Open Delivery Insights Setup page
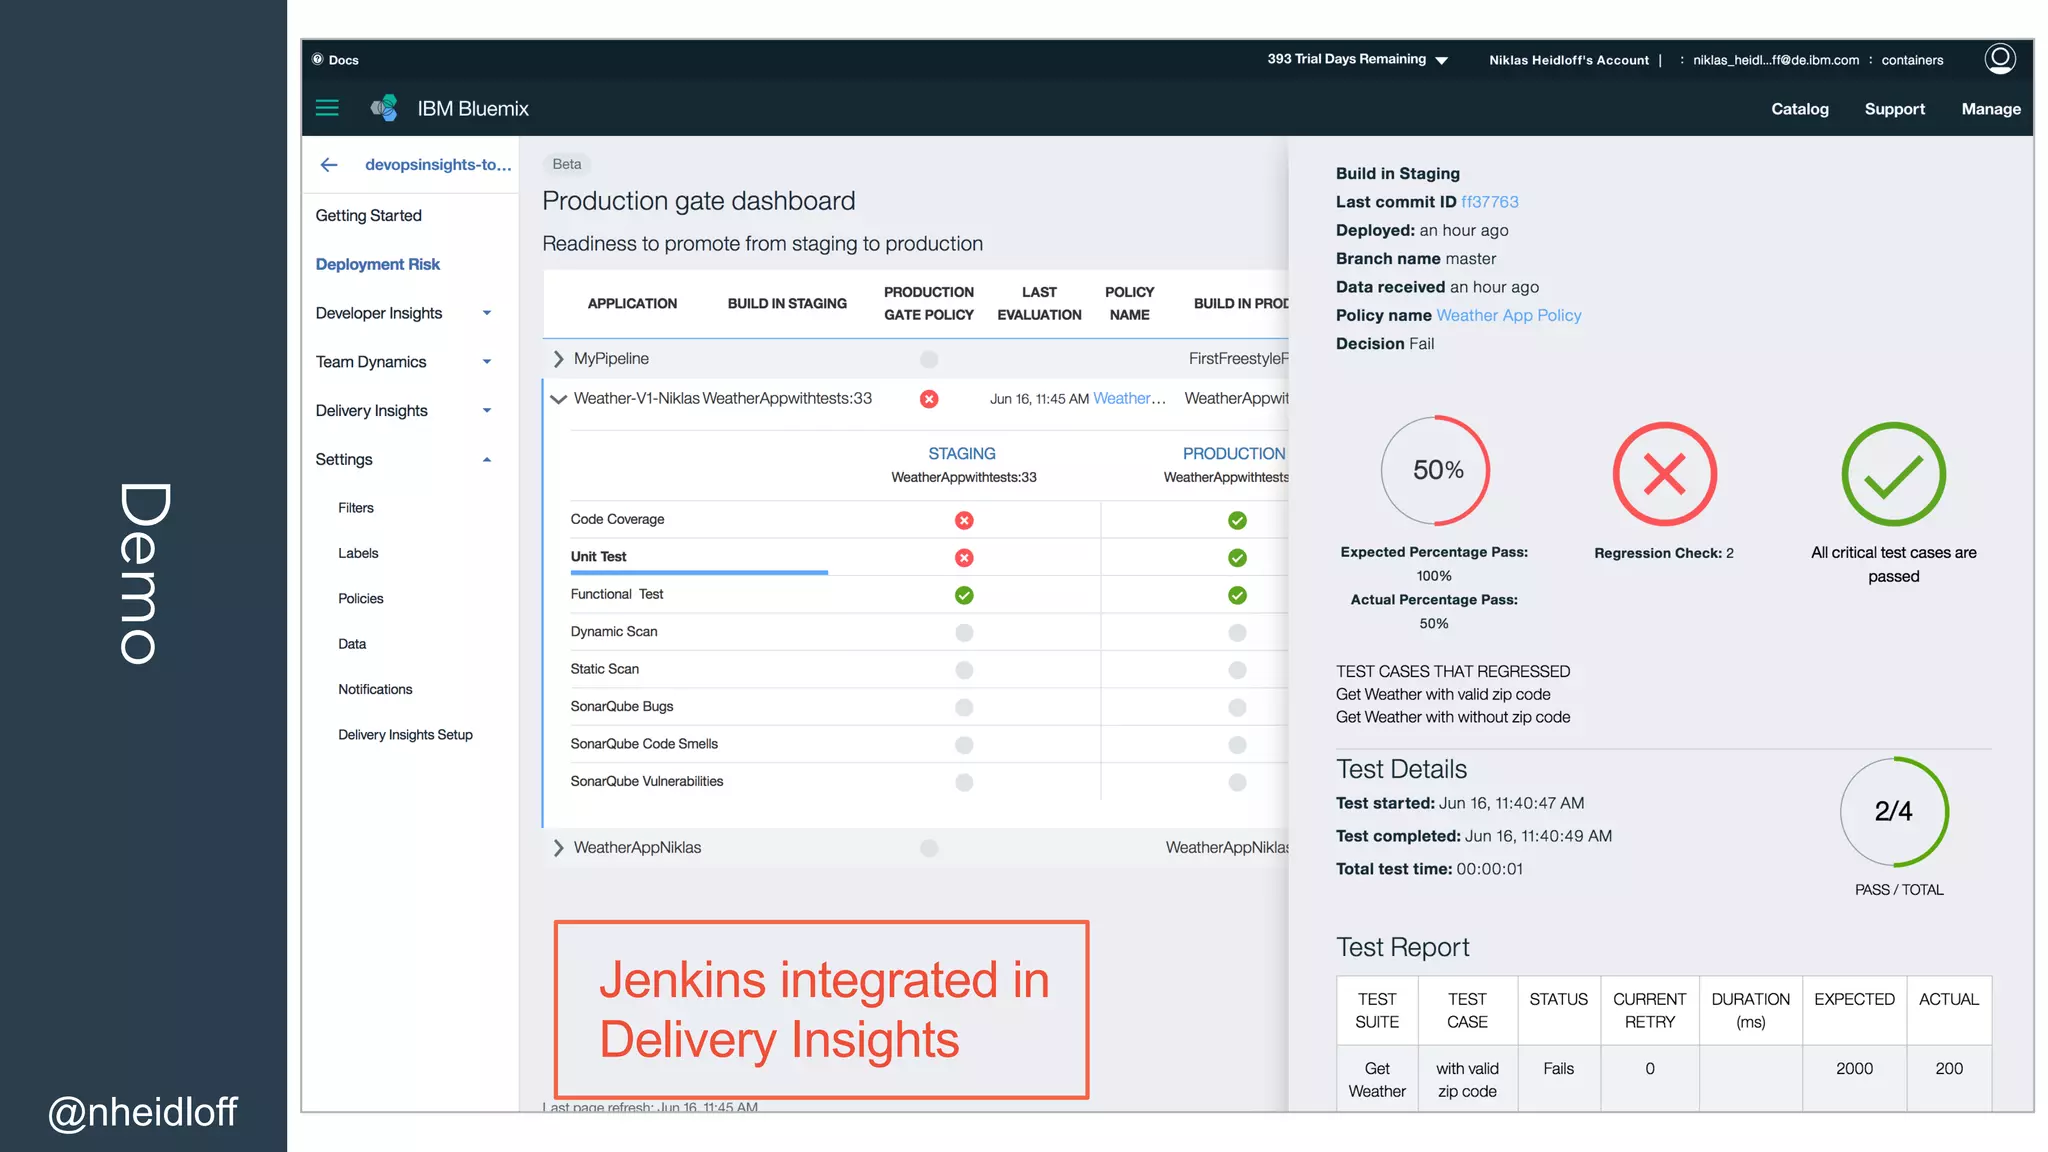Image resolution: width=2048 pixels, height=1152 pixels. tap(405, 734)
